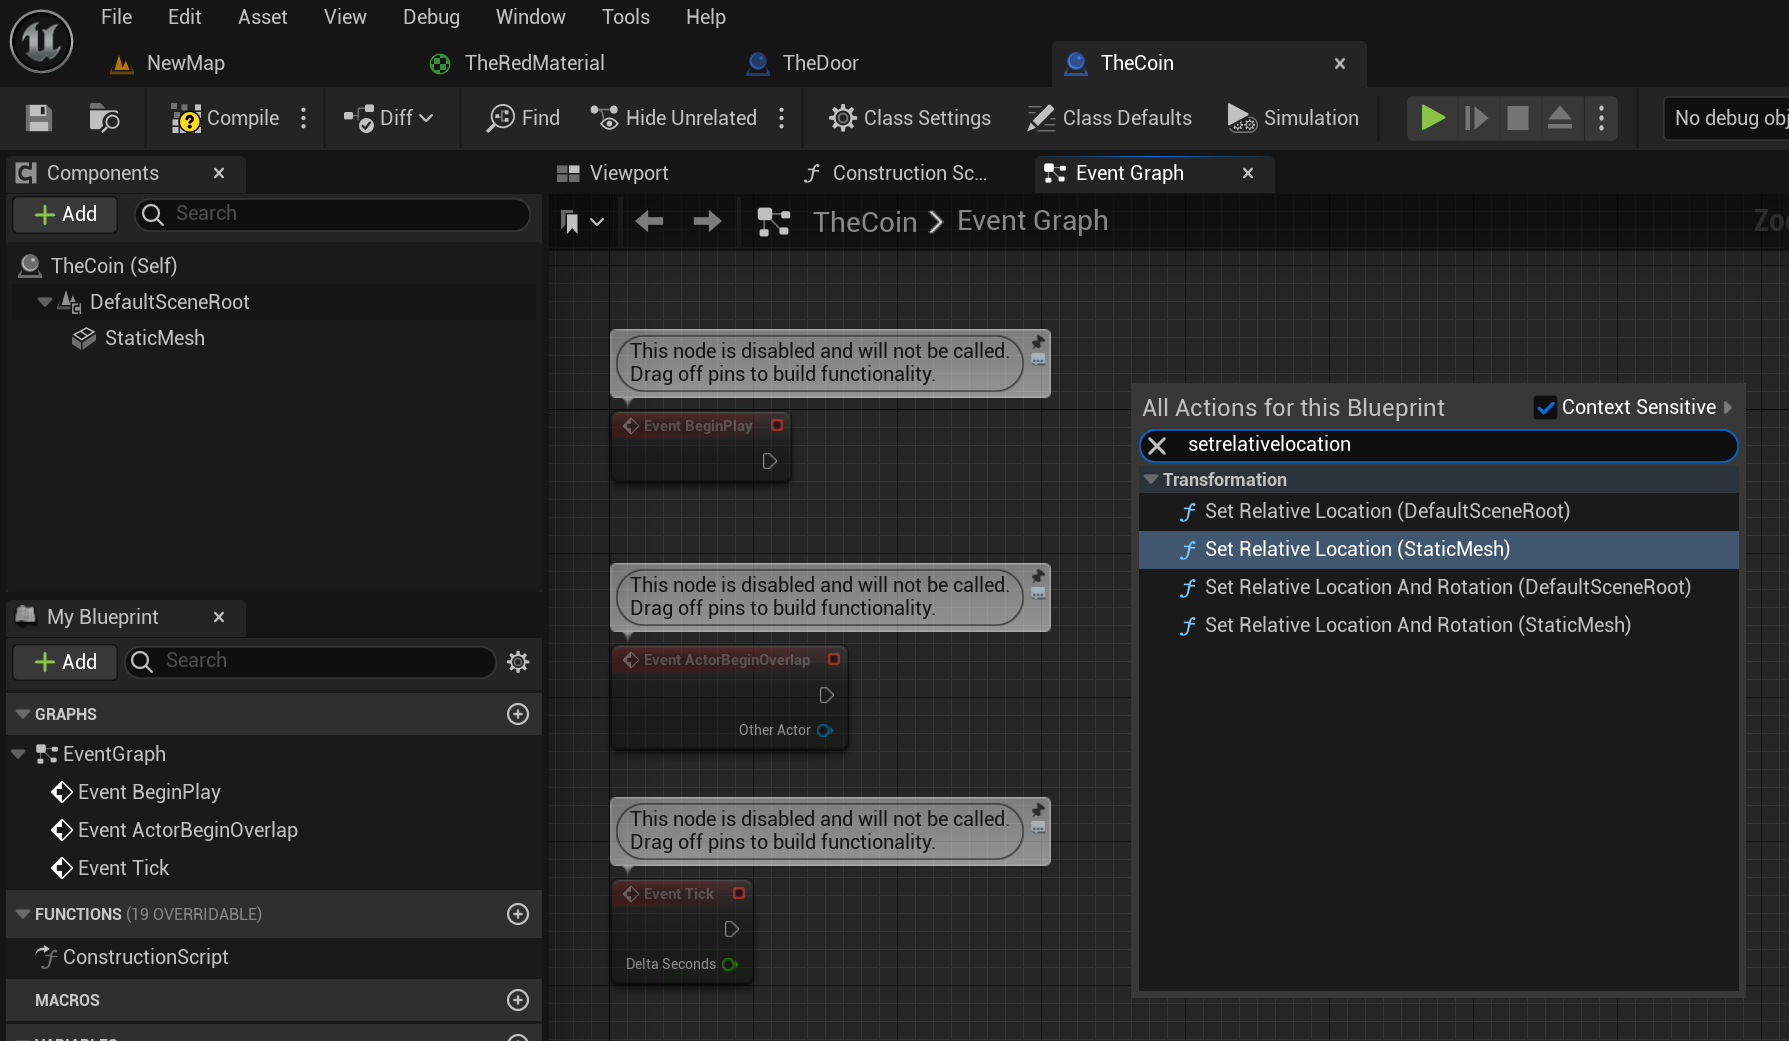Open Class Defaults
This screenshot has width=1789, height=1041.
(1110, 118)
